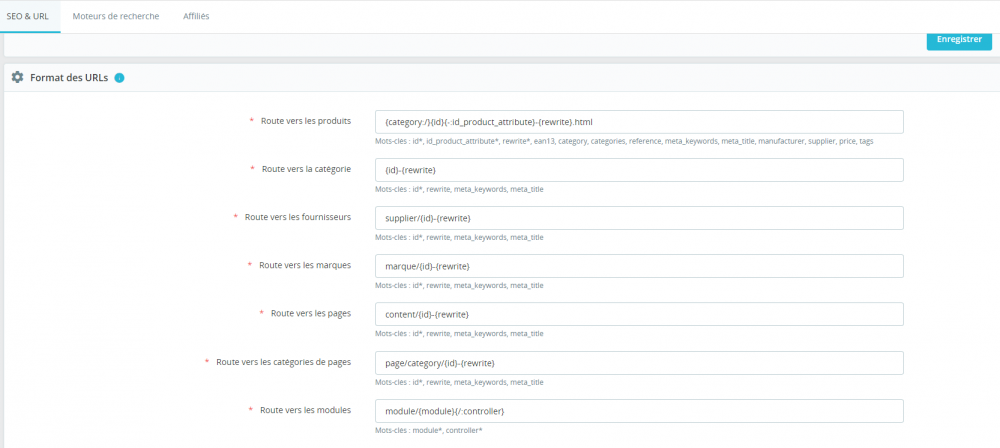1000x448 pixels.
Task: Click the Format des URLs section heading
Action: [69, 77]
